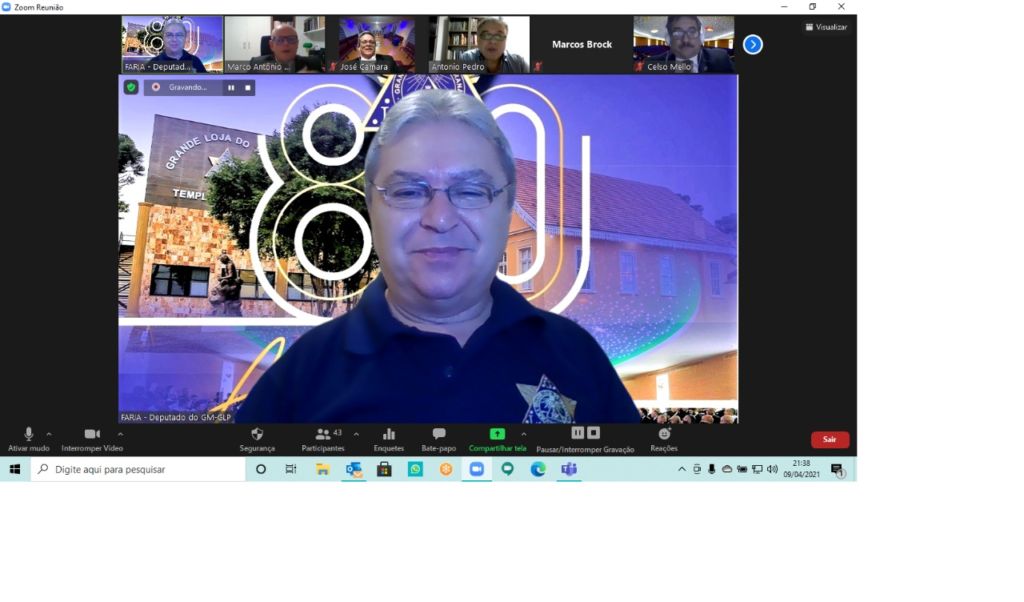Screen dimensions: 1024x602
Task: Switch to Zoom on the taskbar
Action: pyautogui.click(x=477, y=469)
